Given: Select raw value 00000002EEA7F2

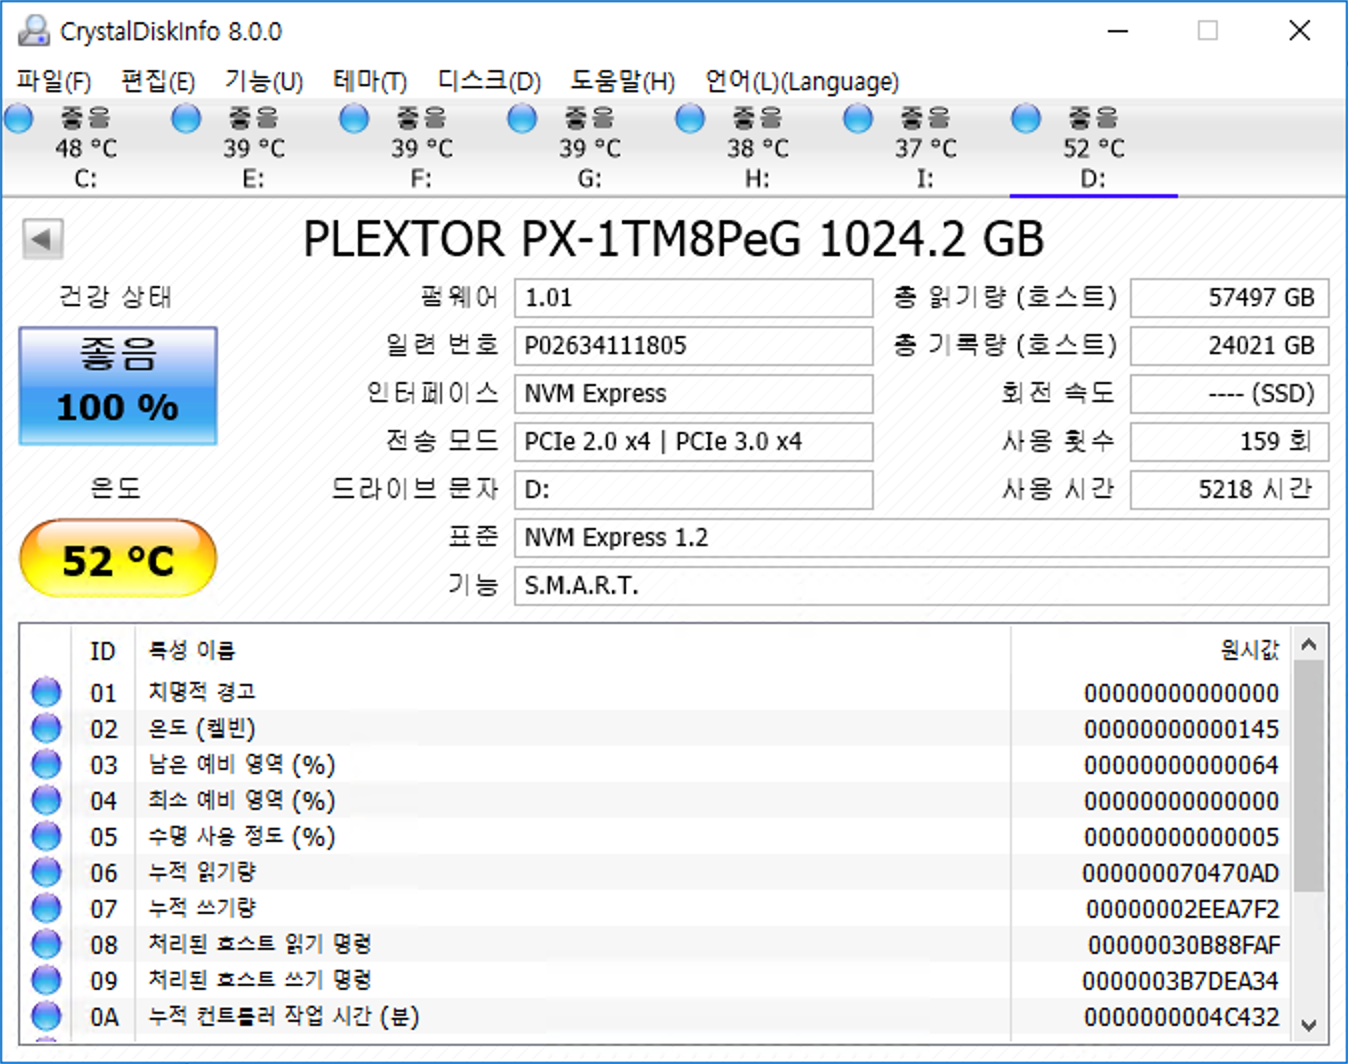Looking at the screenshot, I should pos(1182,909).
